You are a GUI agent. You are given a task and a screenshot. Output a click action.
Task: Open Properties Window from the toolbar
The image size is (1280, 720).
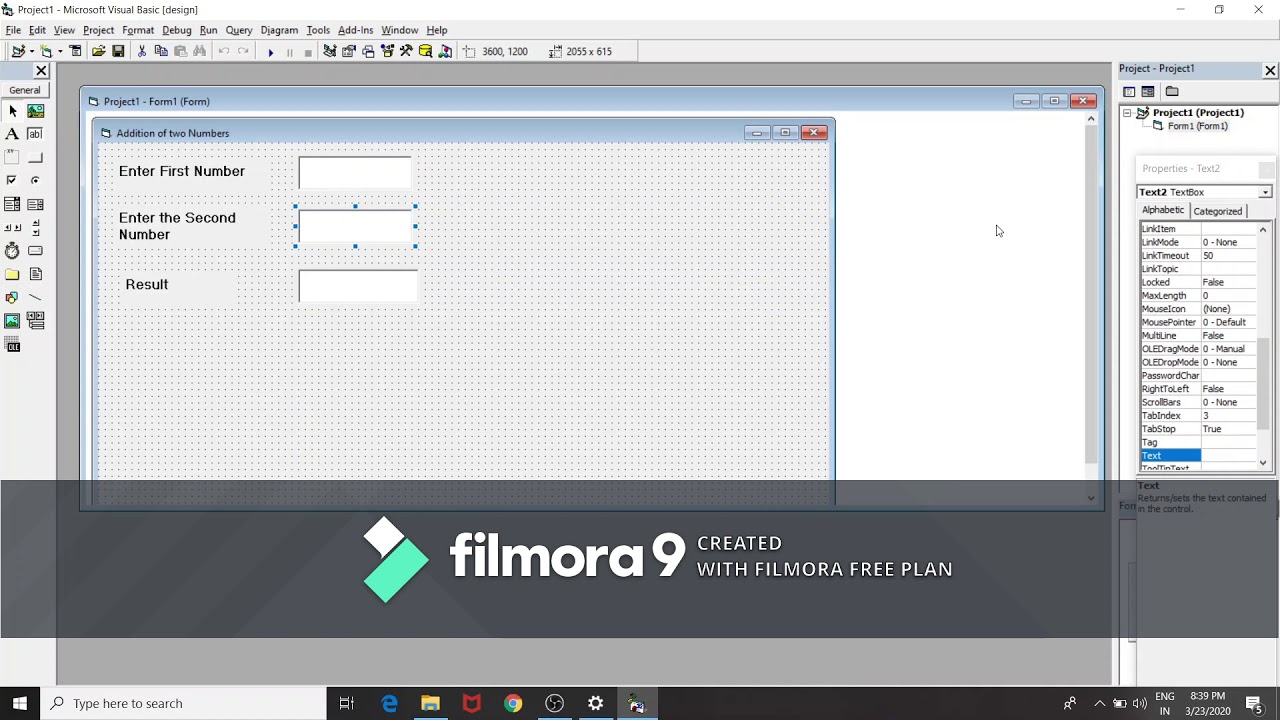(x=348, y=51)
